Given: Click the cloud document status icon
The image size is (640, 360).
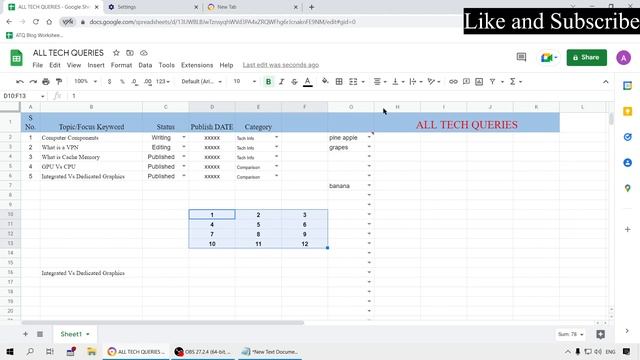Looking at the screenshot, I should (144, 53).
